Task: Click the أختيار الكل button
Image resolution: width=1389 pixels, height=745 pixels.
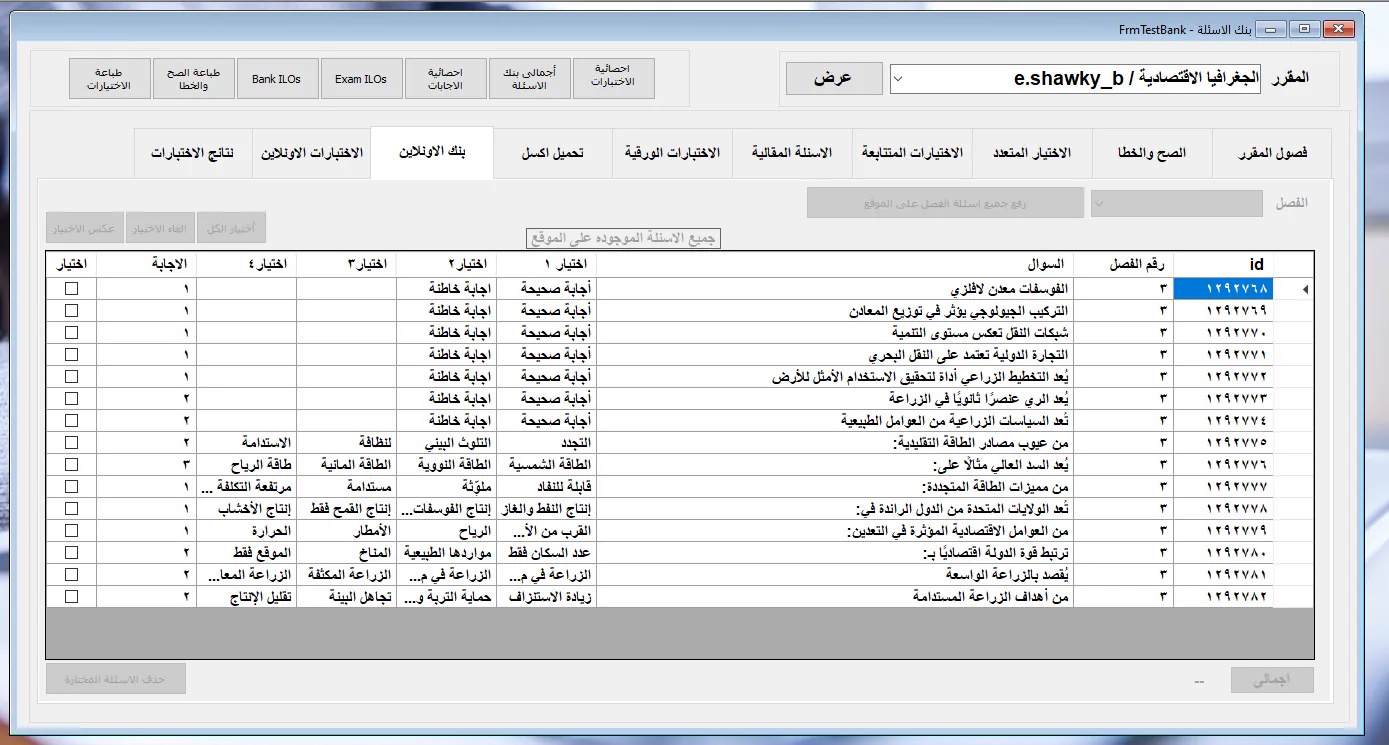Action: [x=230, y=228]
